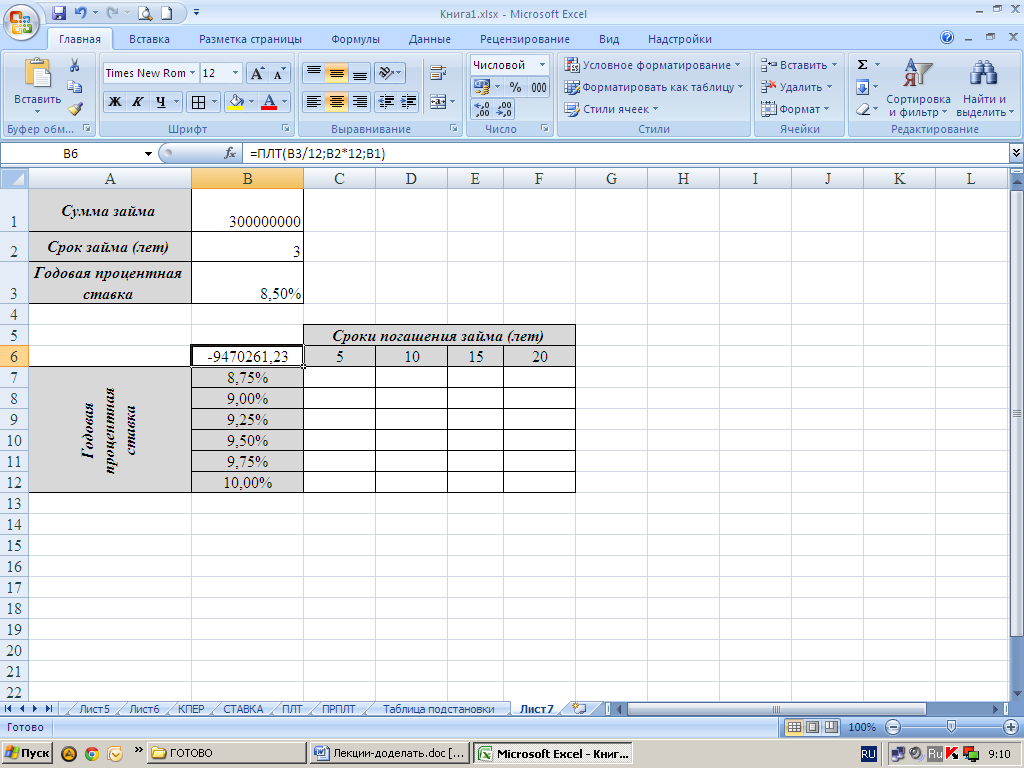Switch to the Формулы ribbon tab
Screen dimensions: 1024x768
[355, 39]
